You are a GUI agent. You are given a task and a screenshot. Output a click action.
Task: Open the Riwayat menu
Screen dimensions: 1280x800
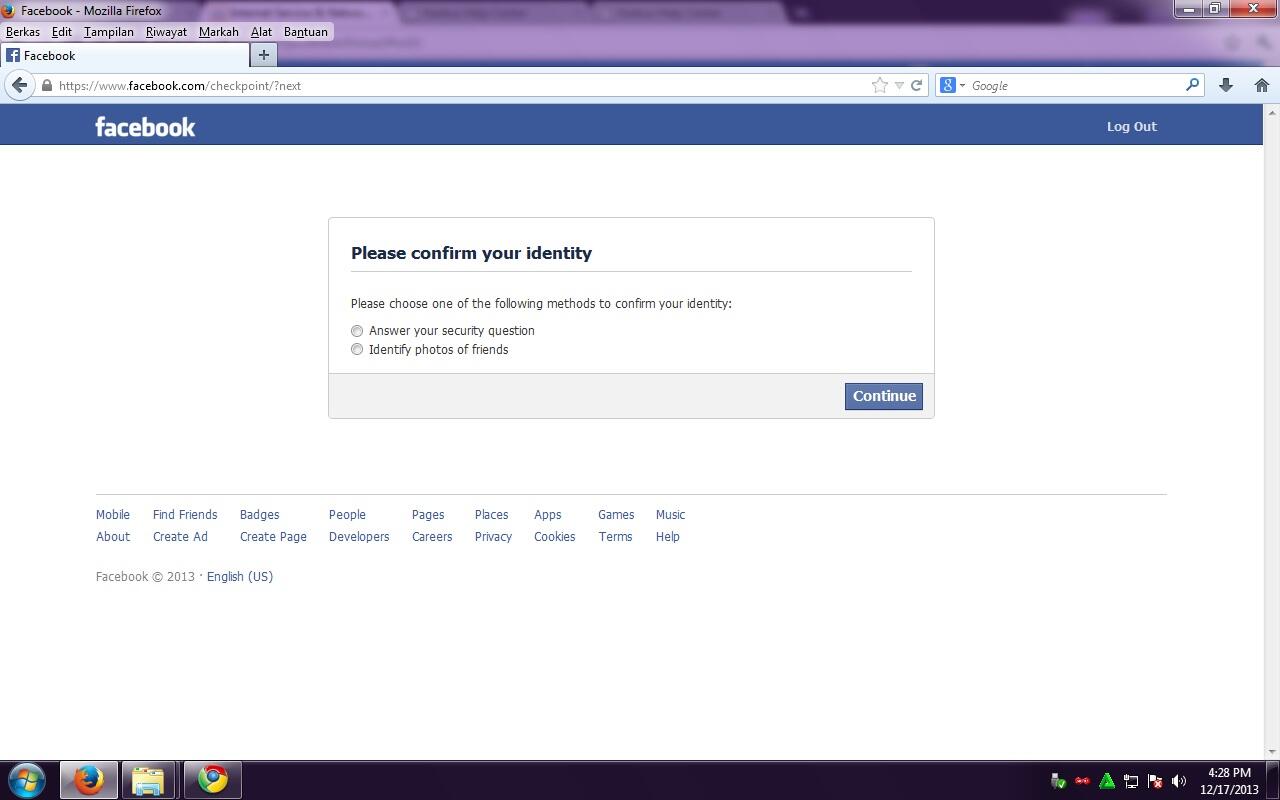point(166,32)
